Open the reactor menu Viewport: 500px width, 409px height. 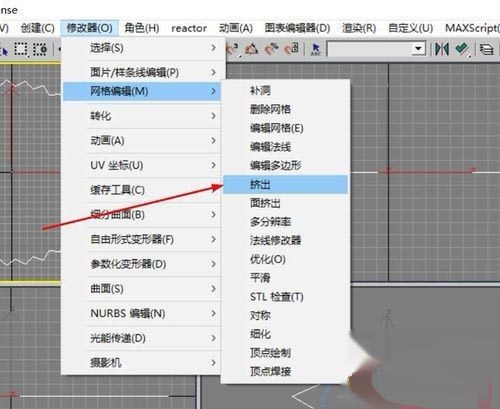[x=189, y=28]
